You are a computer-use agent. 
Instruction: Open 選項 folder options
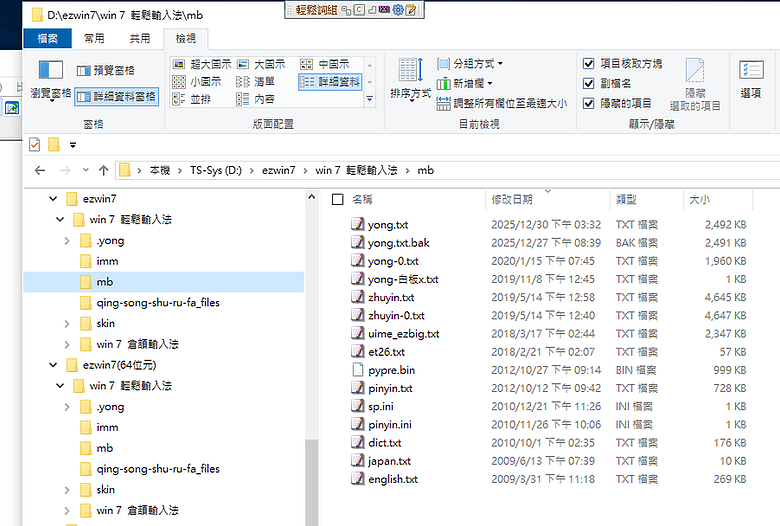click(x=751, y=80)
